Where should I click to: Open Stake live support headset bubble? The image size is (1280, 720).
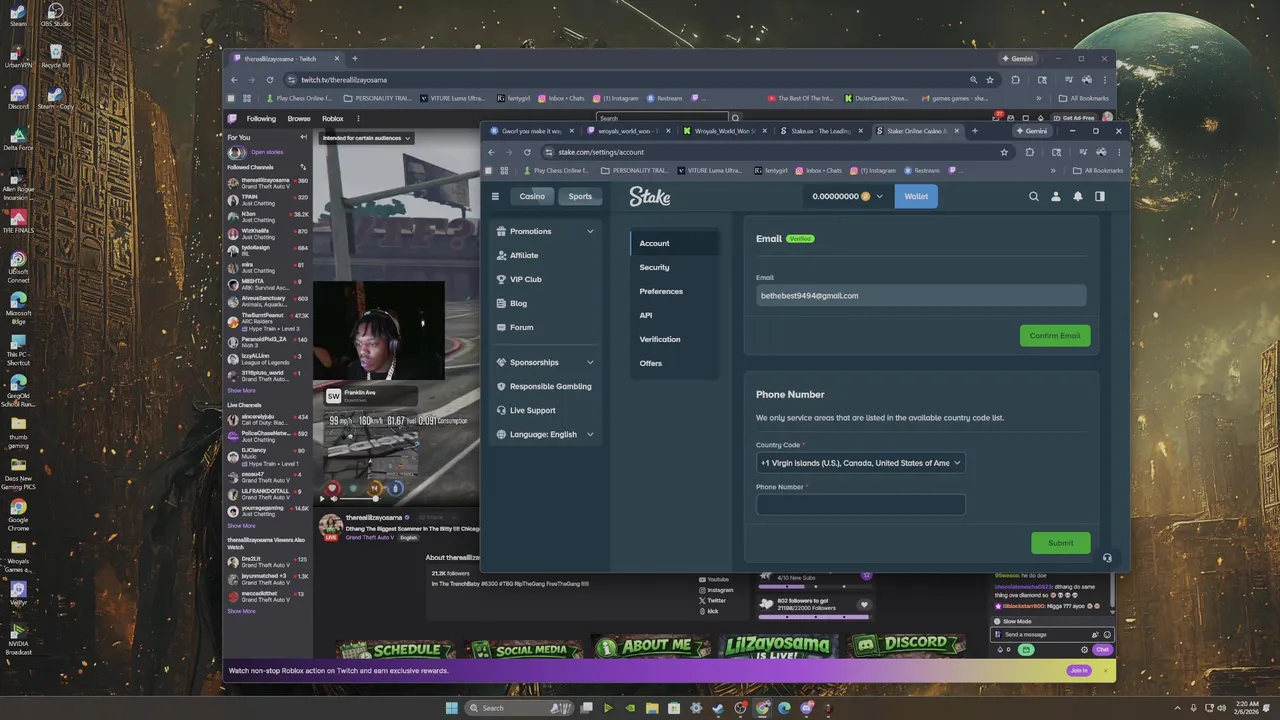[1107, 558]
